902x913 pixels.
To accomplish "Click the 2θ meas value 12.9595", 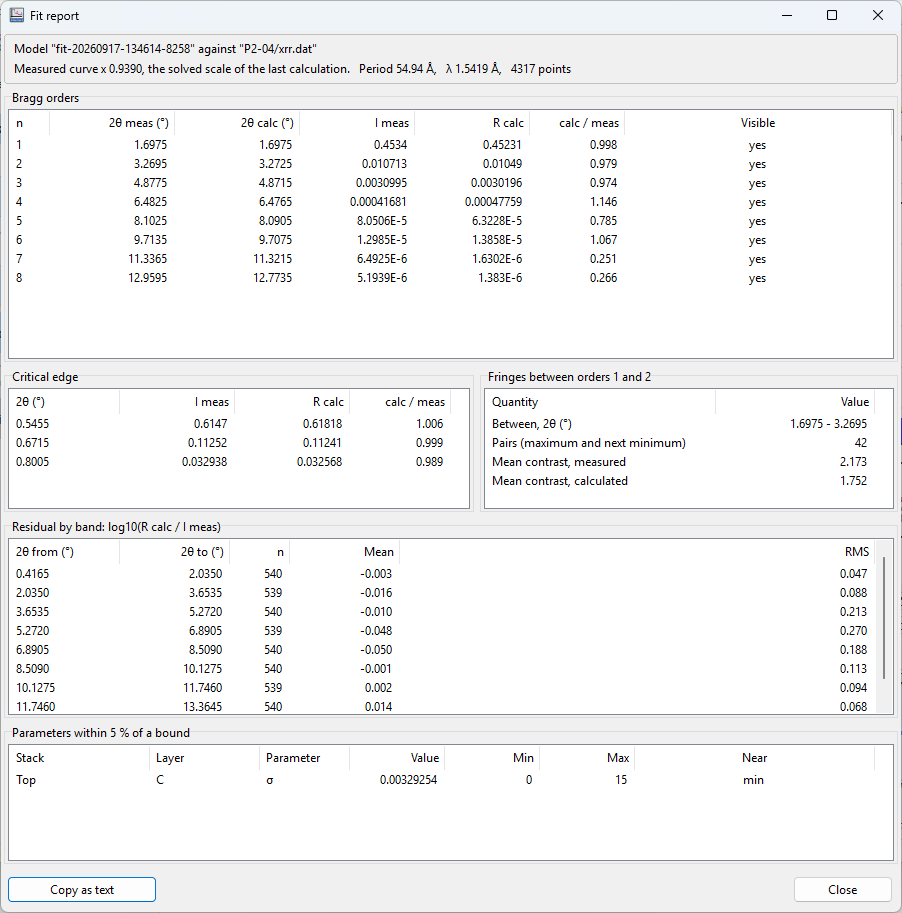I will [x=147, y=278].
